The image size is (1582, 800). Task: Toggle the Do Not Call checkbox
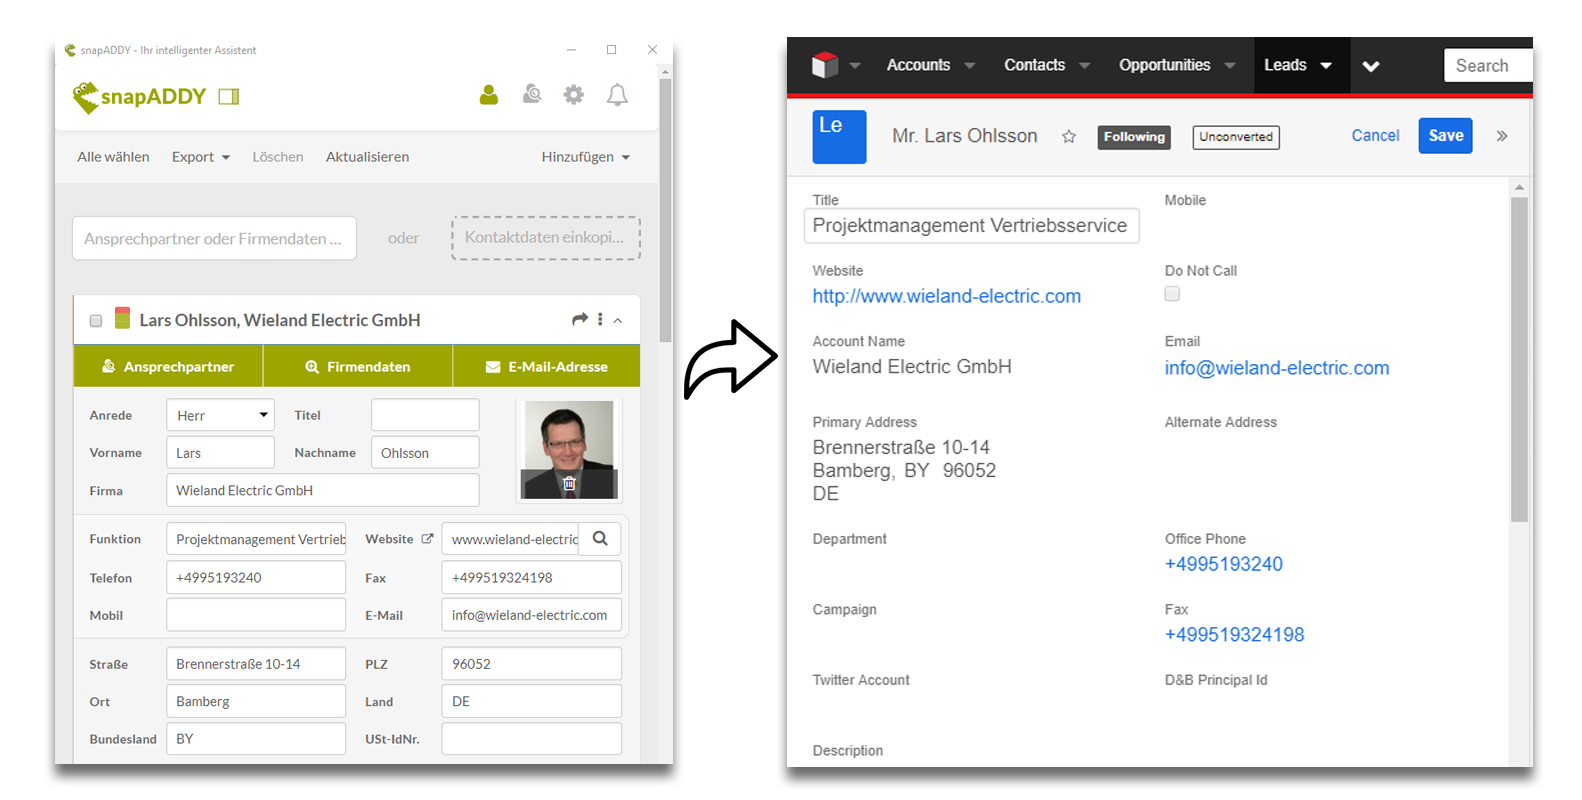click(x=1172, y=294)
